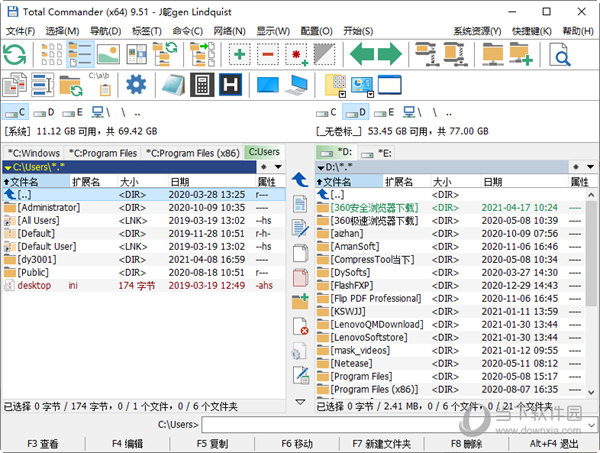
Task: Open 文件(F) menu
Action: click(x=21, y=31)
